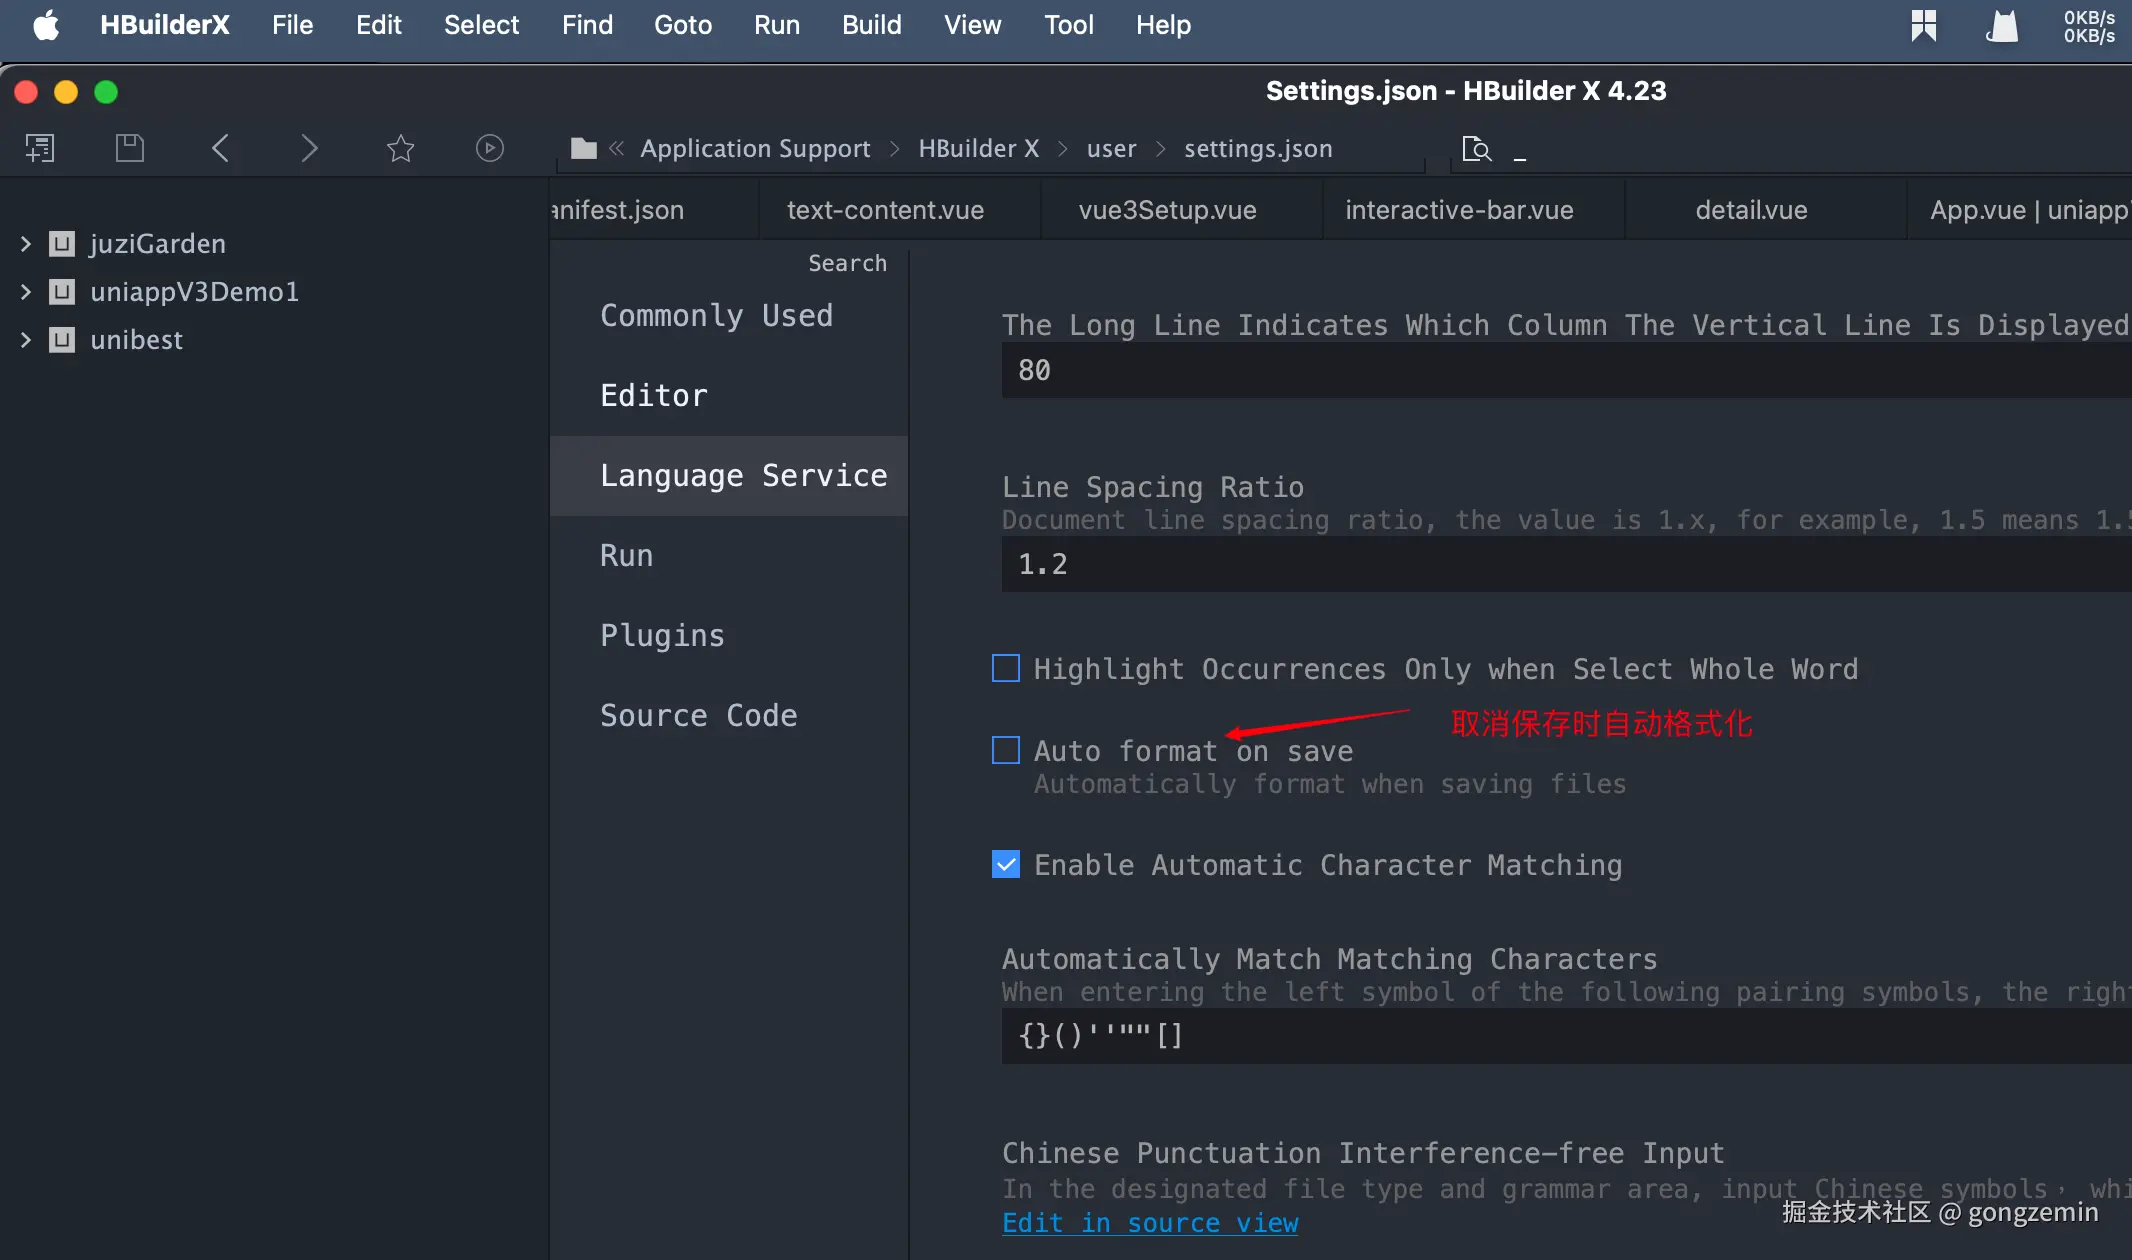Click the save file toolbar icon

click(x=130, y=149)
